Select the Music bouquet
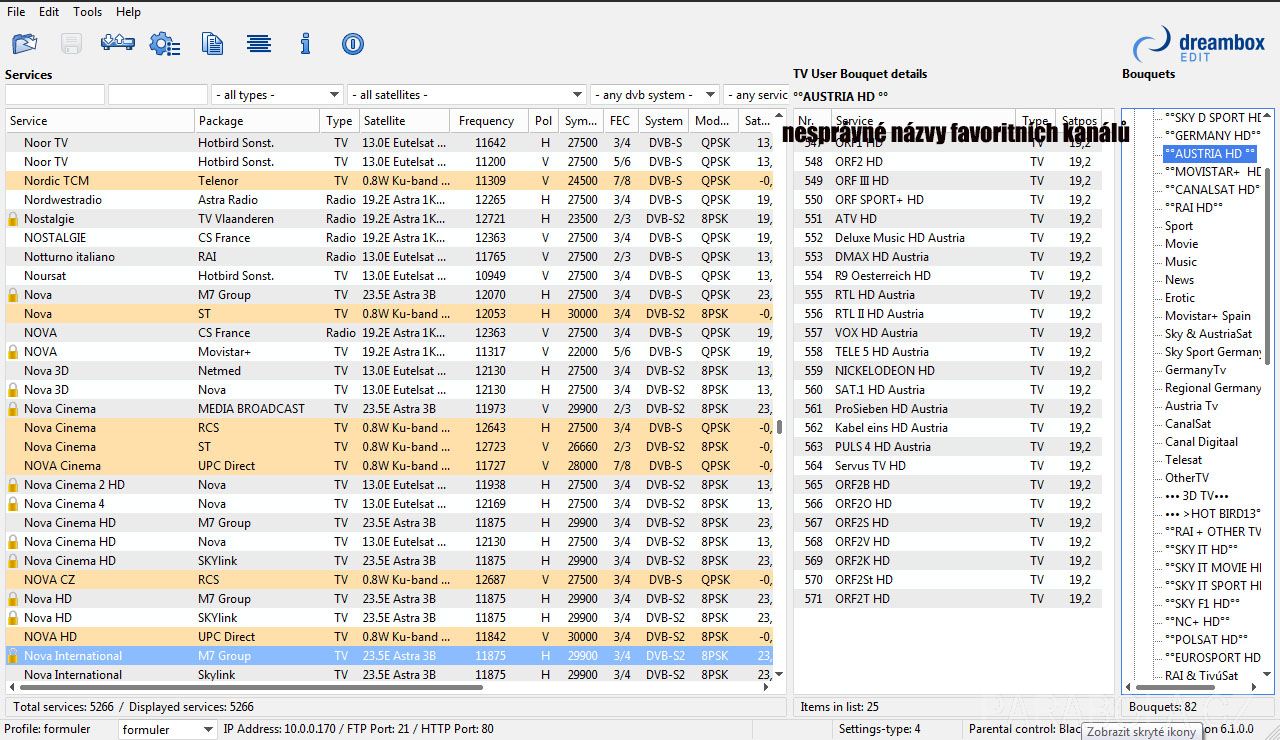This screenshot has width=1280, height=740. click(x=1181, y=262)
